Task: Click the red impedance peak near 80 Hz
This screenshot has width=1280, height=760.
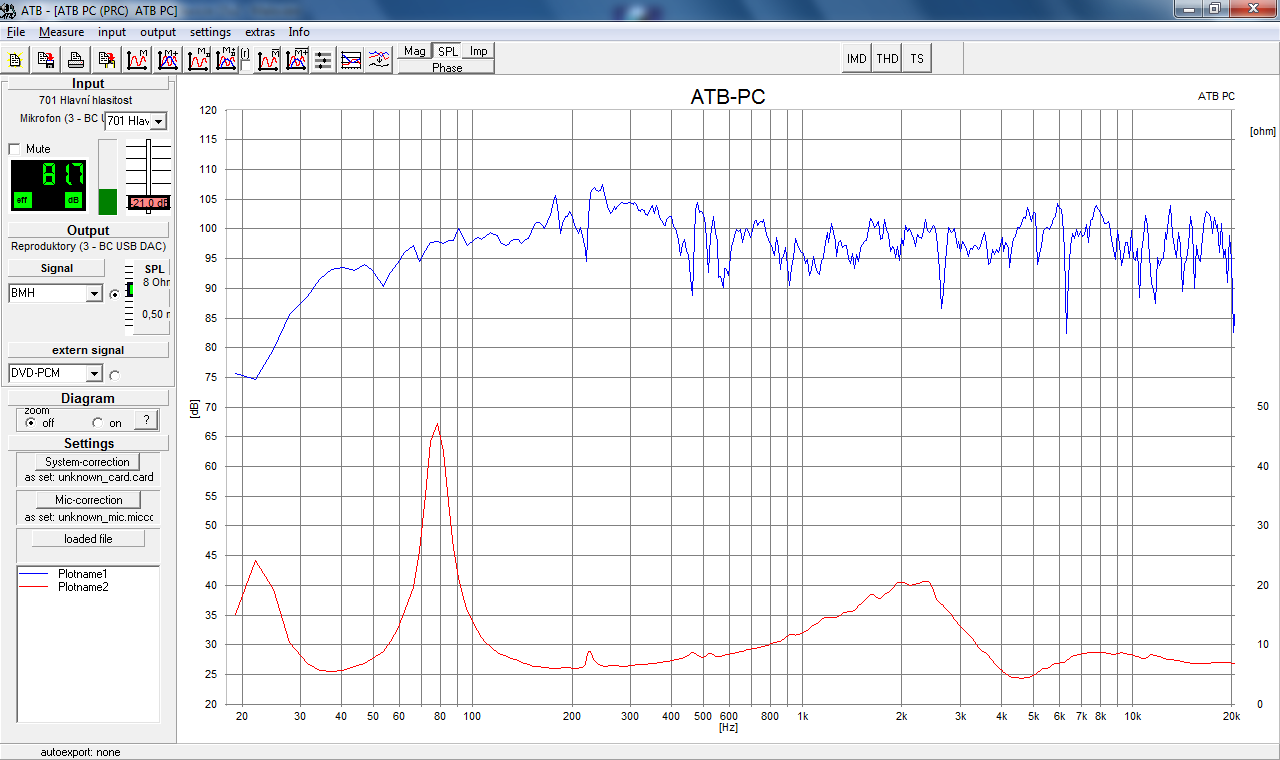Action: 437,426
